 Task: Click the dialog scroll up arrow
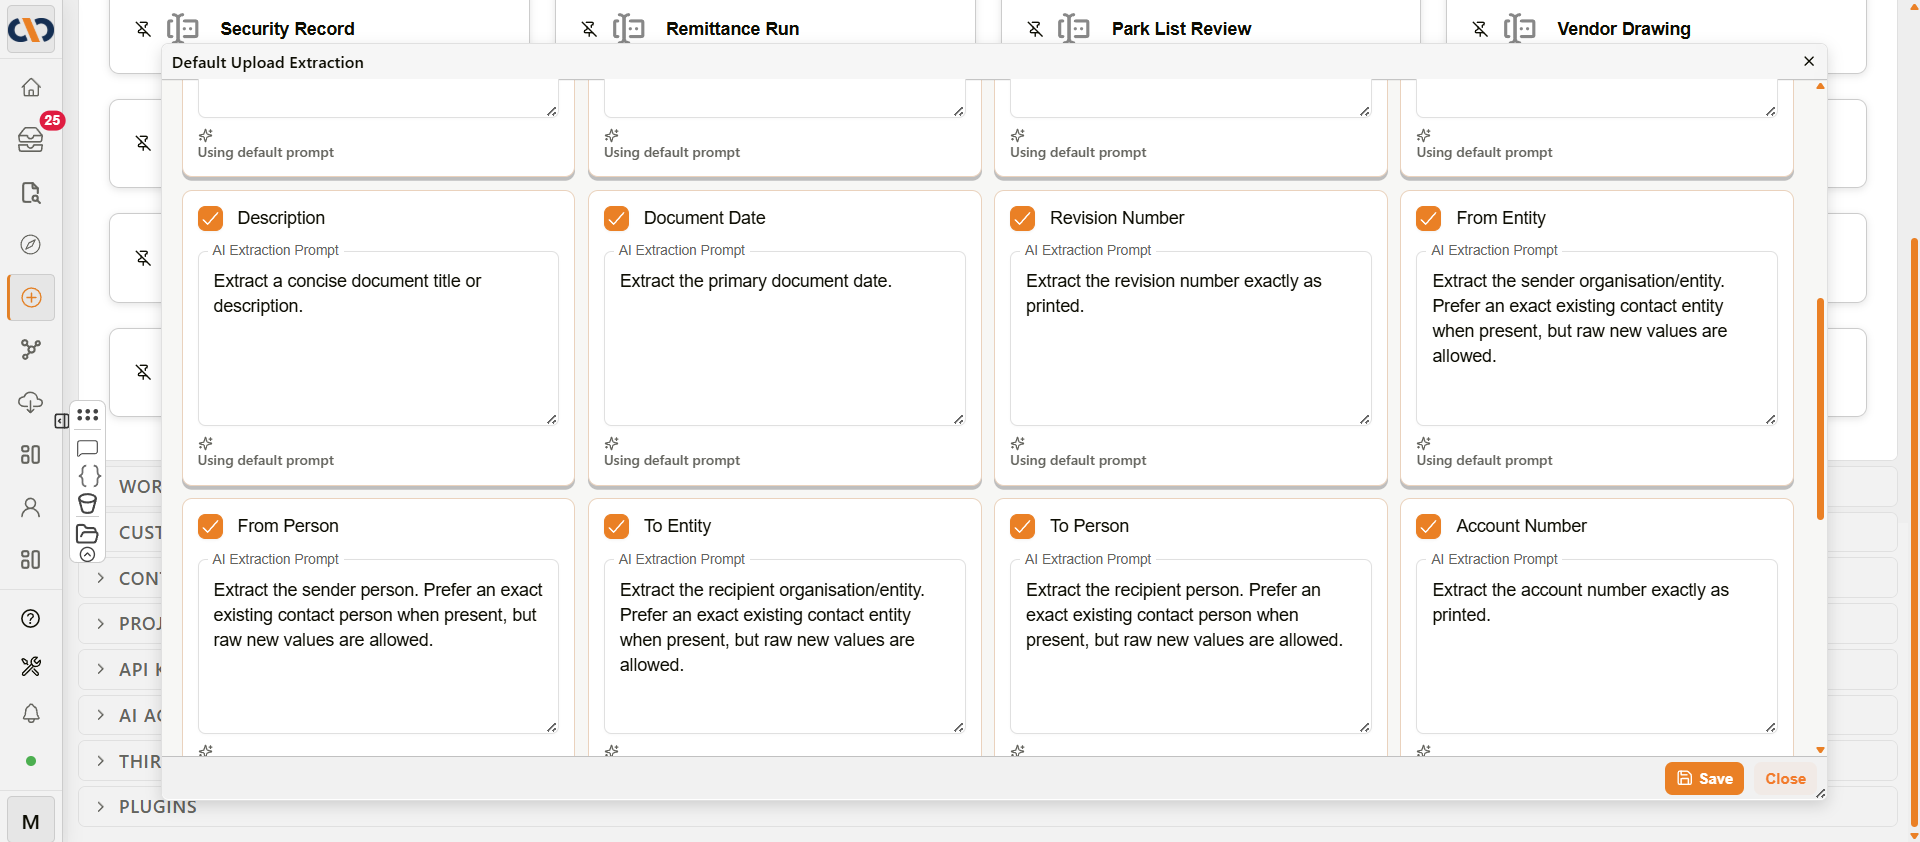coord(1820,86)
